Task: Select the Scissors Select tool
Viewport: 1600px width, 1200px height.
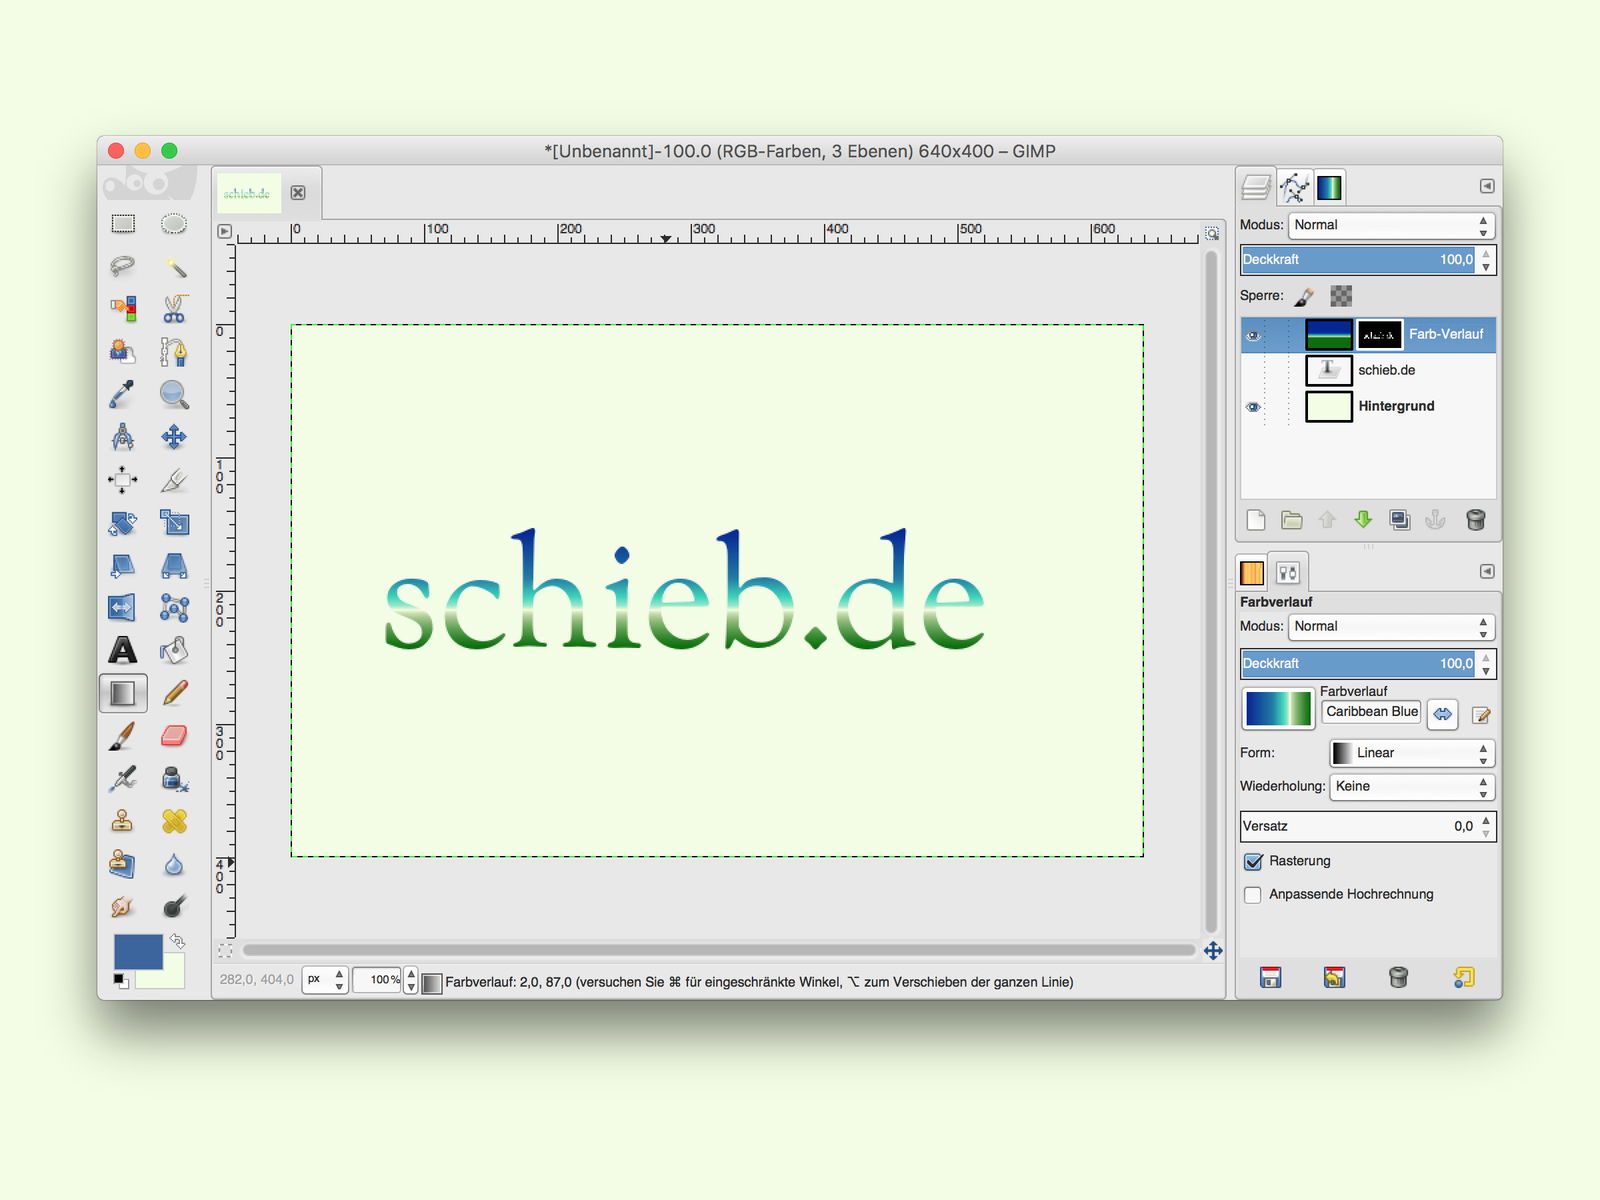Action: click(174, 308)
